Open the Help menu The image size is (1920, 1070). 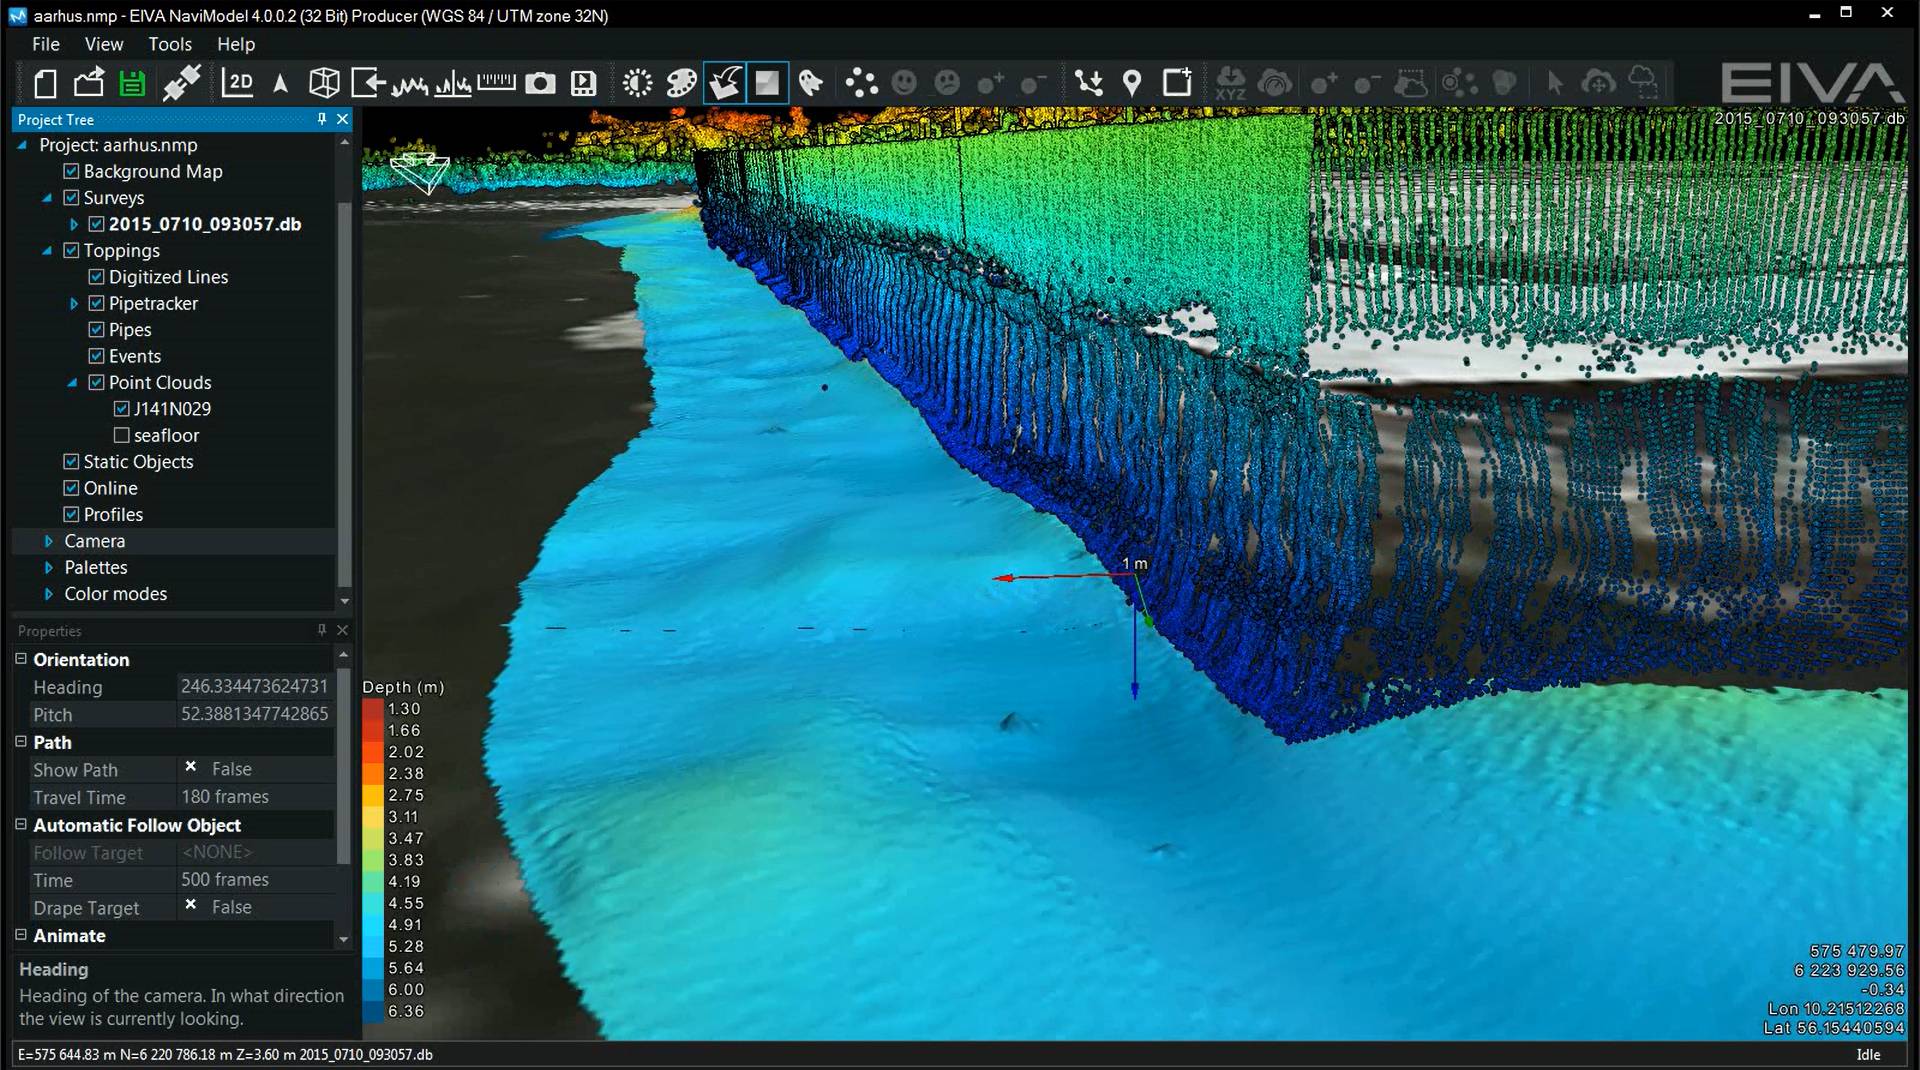coord(236,44)
